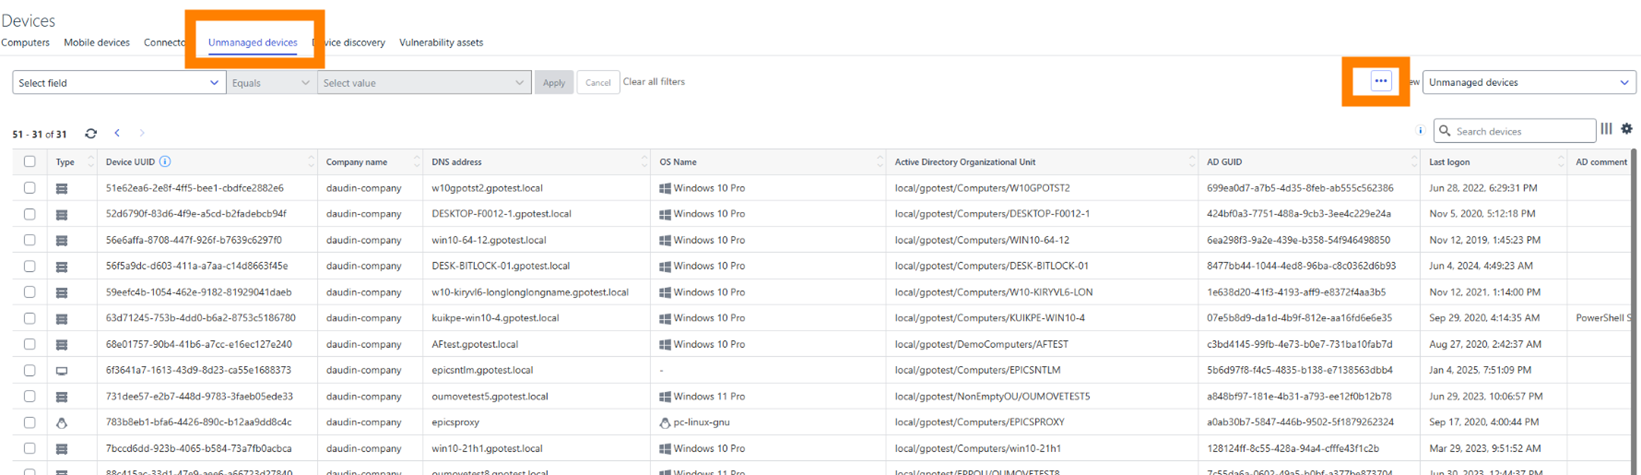Screen dimensions: 1641x475
Task: Open the three-dots more actions menu
Action: tap(1380, 81)
